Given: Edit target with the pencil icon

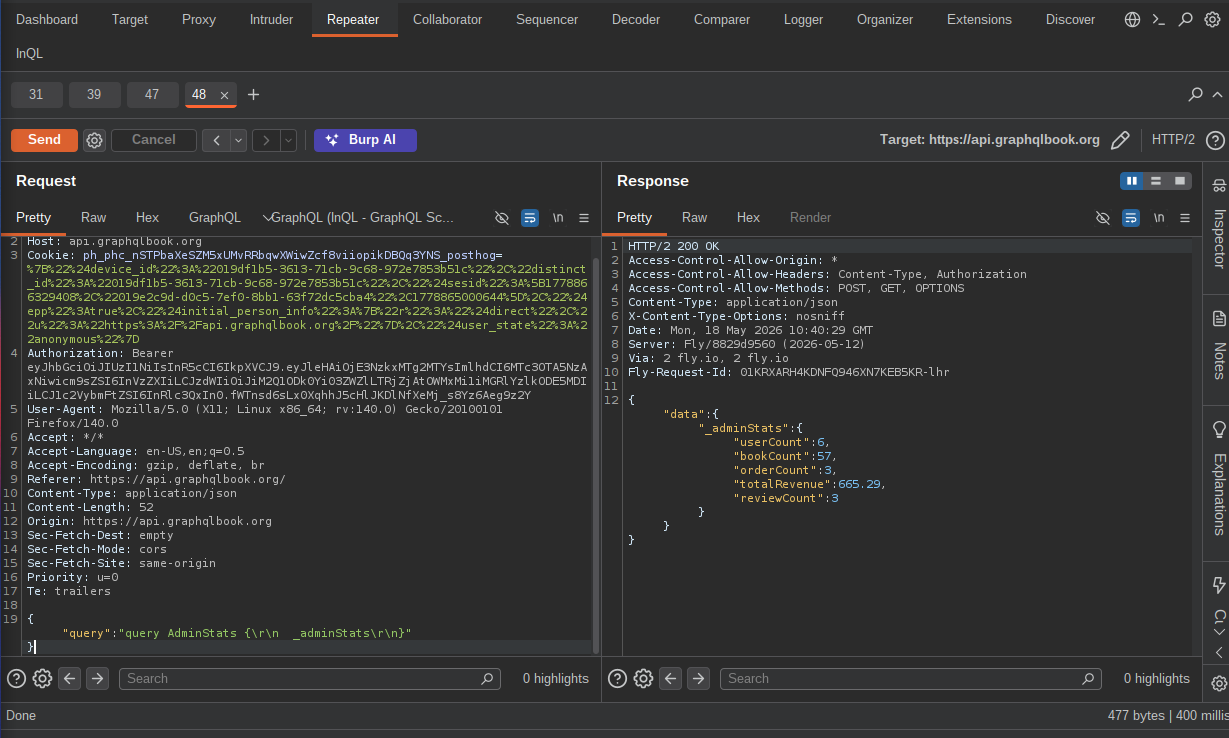Looking at the screenshot, I should point(1120,140).
